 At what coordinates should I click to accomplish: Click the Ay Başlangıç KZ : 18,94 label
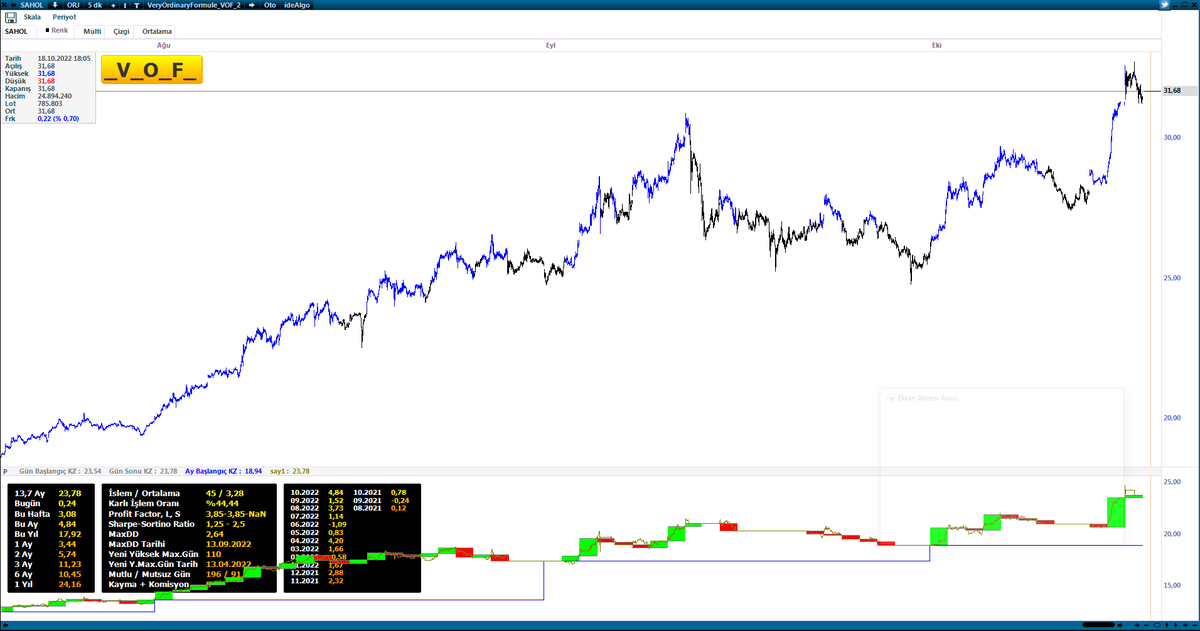coord(224,471)
